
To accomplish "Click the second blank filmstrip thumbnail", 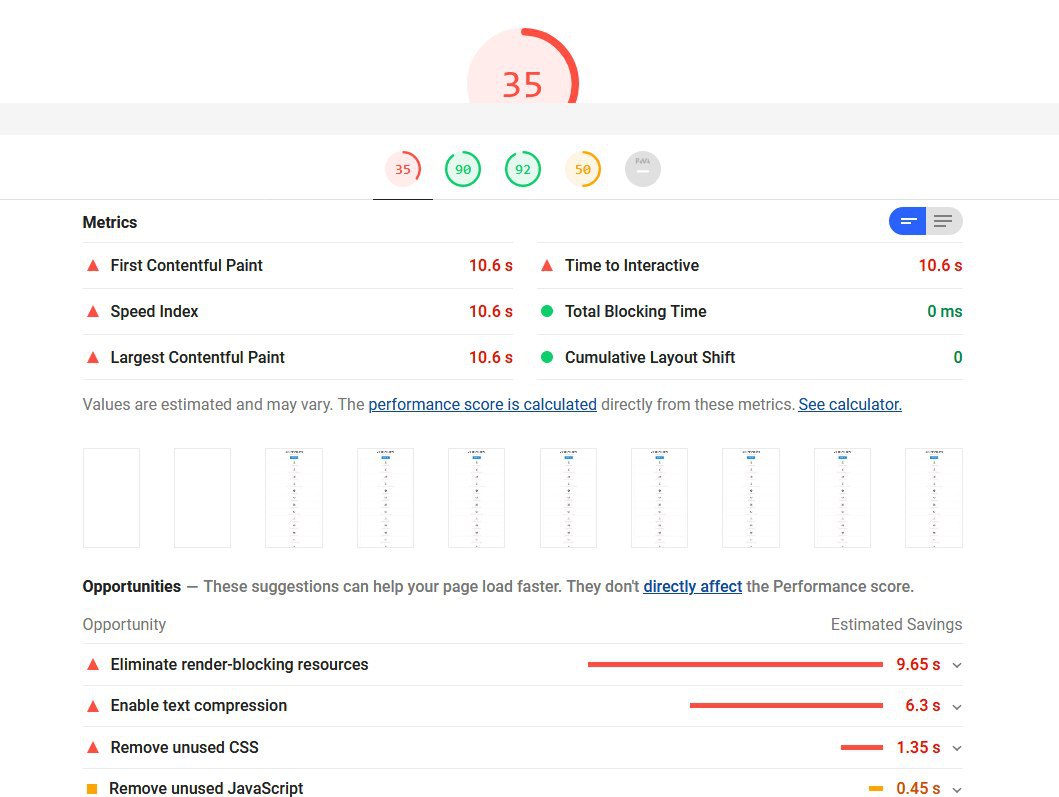I will (x=203, y=498).
